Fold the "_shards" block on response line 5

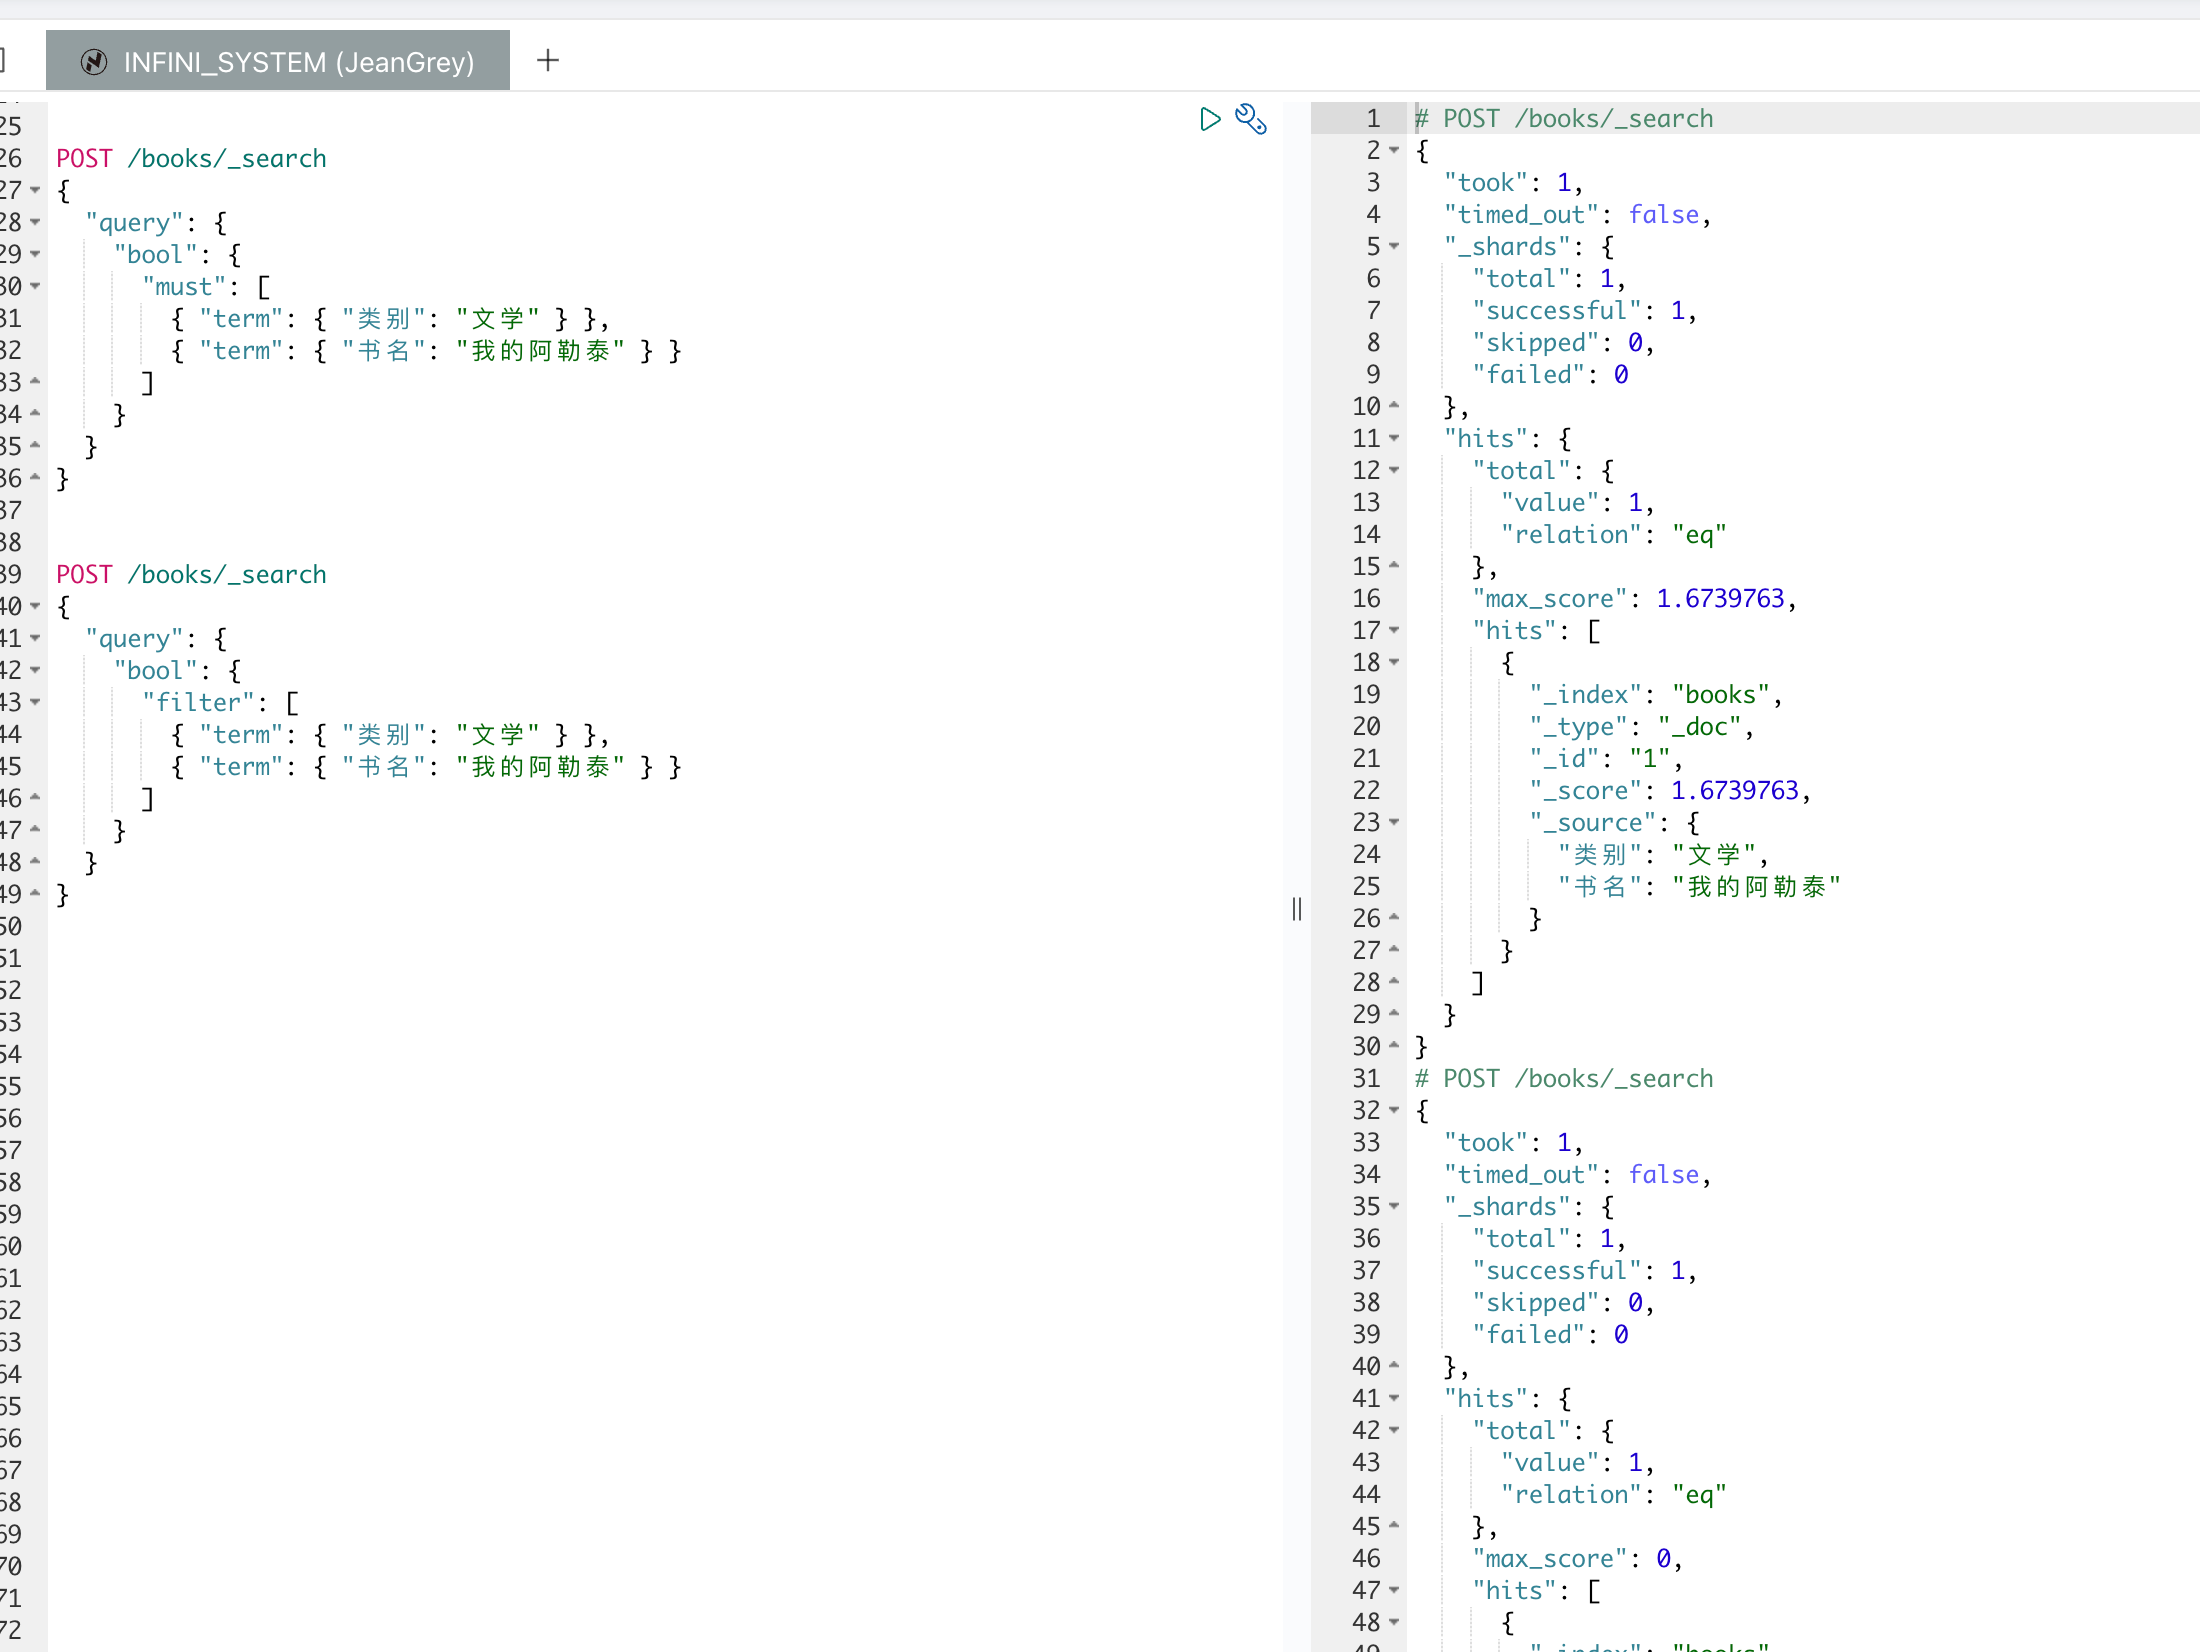[1394, 247]
